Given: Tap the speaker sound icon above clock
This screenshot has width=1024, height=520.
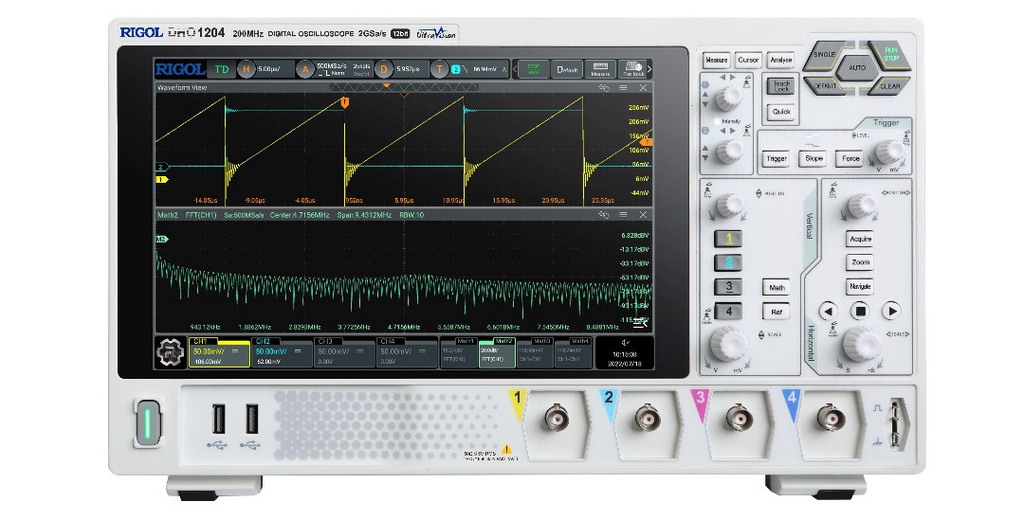Looking at the screenshot, I should point(626,343).
